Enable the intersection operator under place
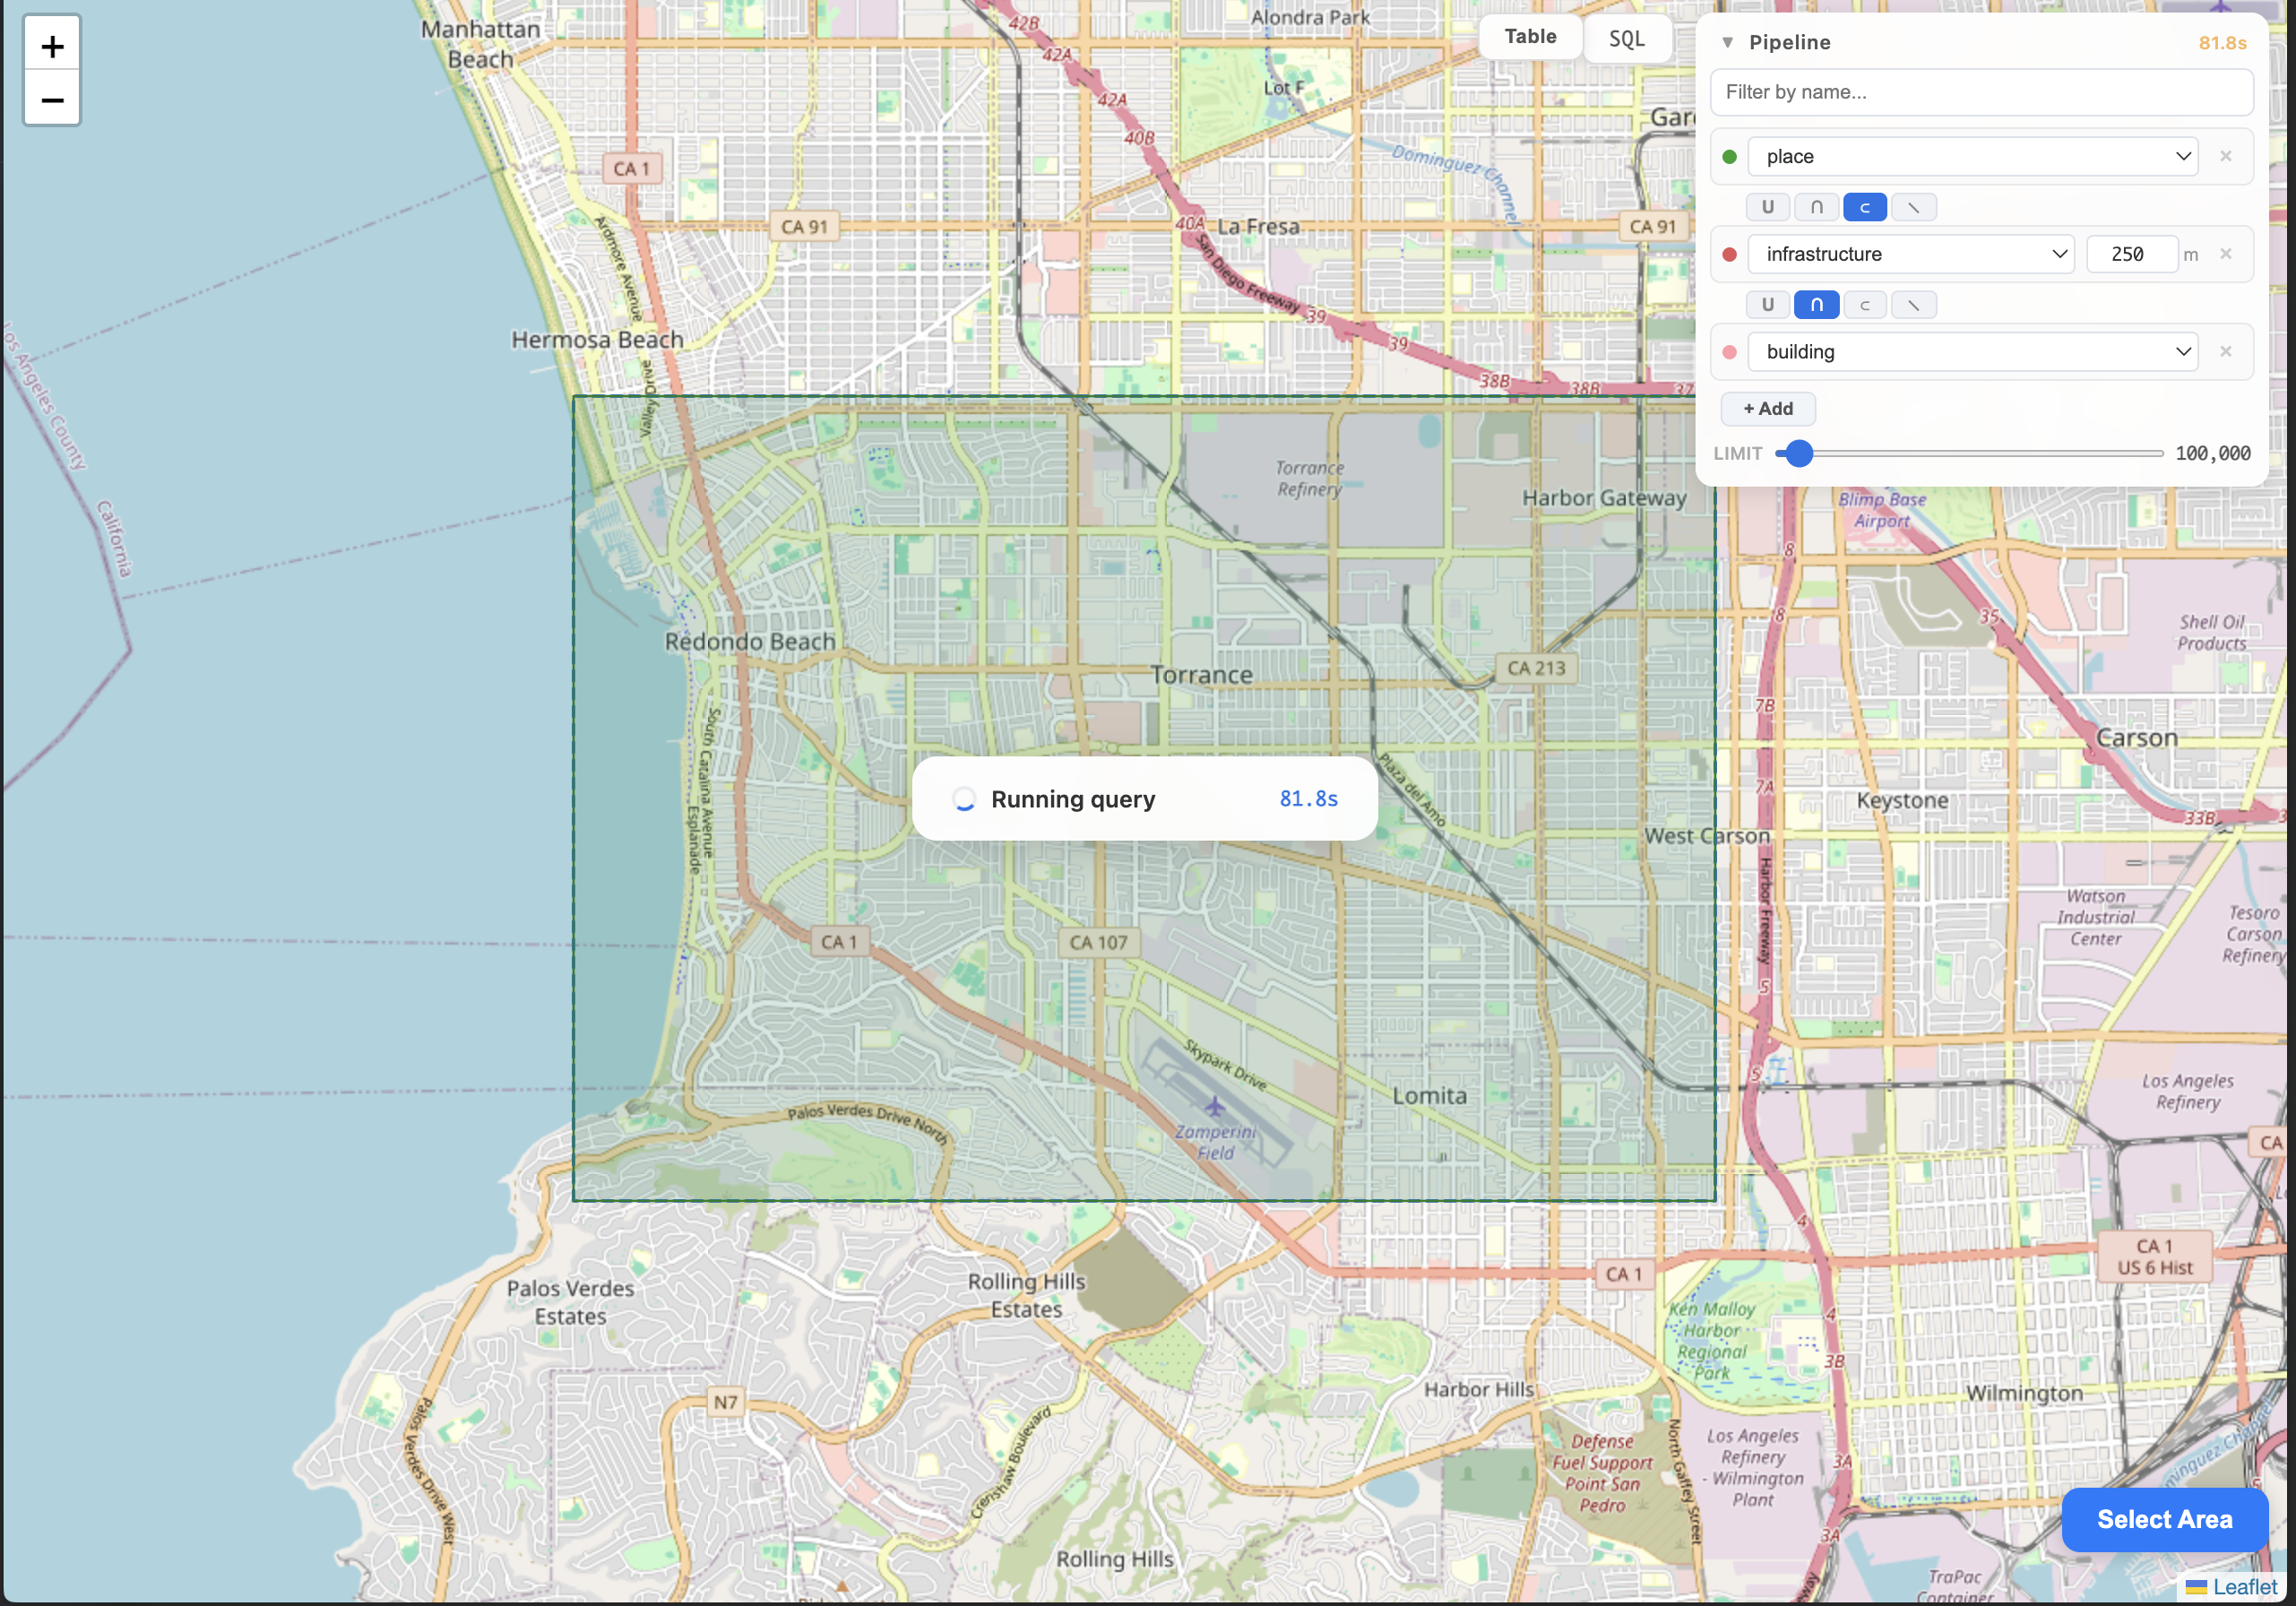Screen dimensions: 2296x1606 pyautogui.click(x=1816, y=206)
